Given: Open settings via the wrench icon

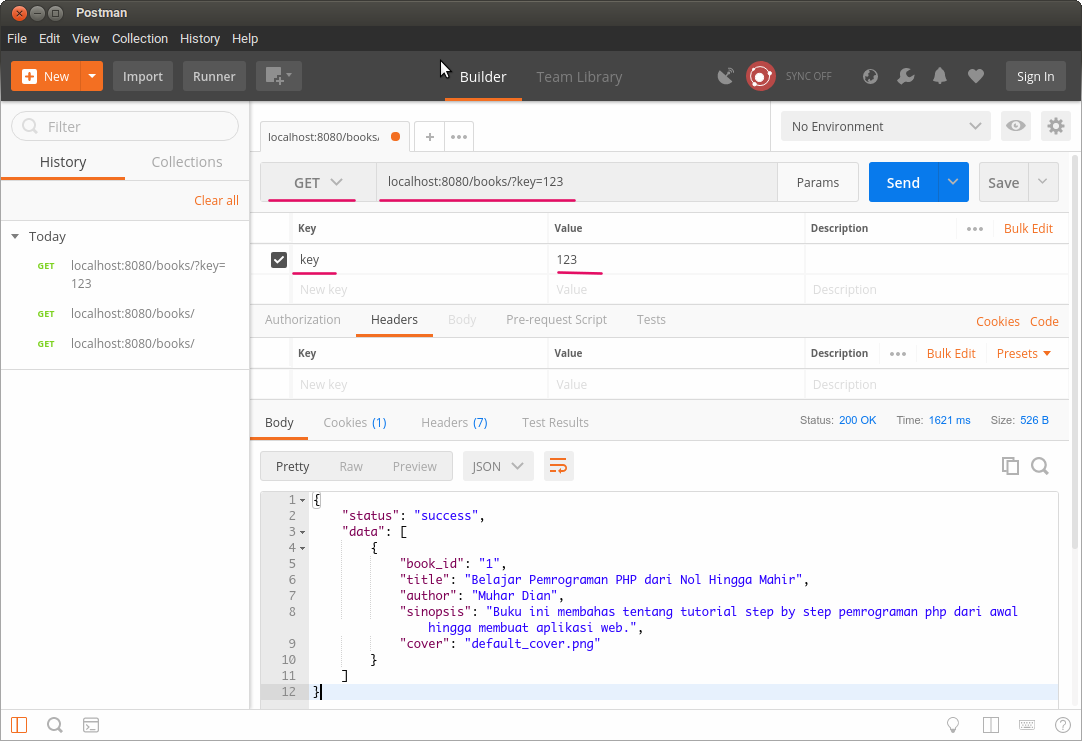Looking at the screenshot, I should (x=905, y=76).
